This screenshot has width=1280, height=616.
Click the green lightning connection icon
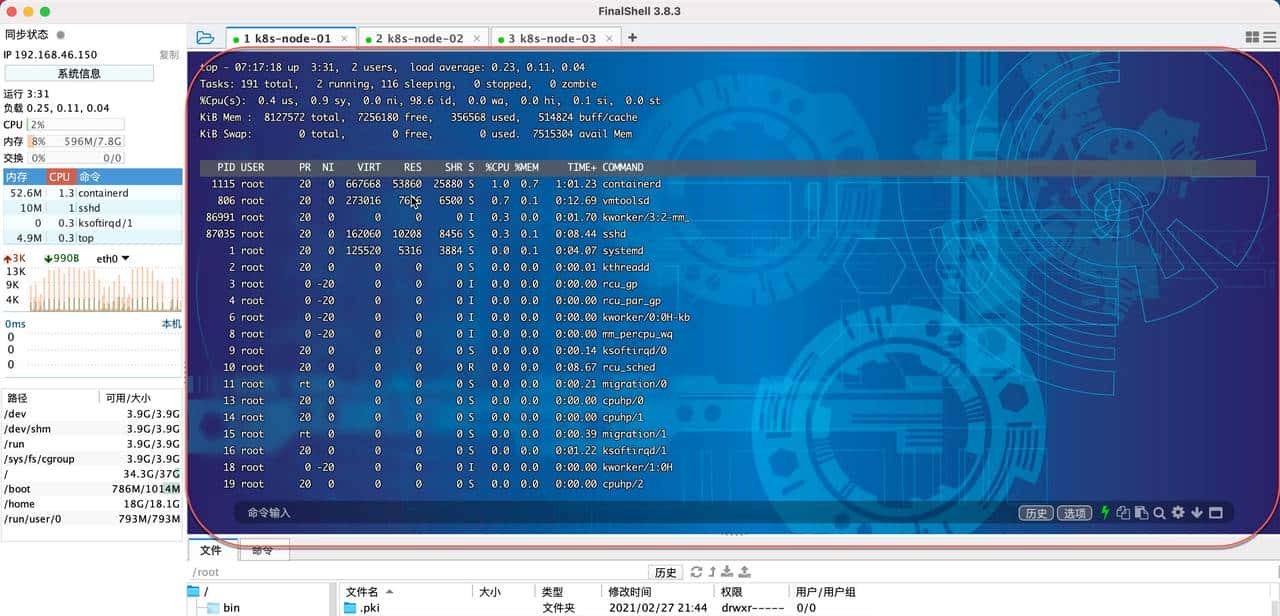tap(1104, 512)
